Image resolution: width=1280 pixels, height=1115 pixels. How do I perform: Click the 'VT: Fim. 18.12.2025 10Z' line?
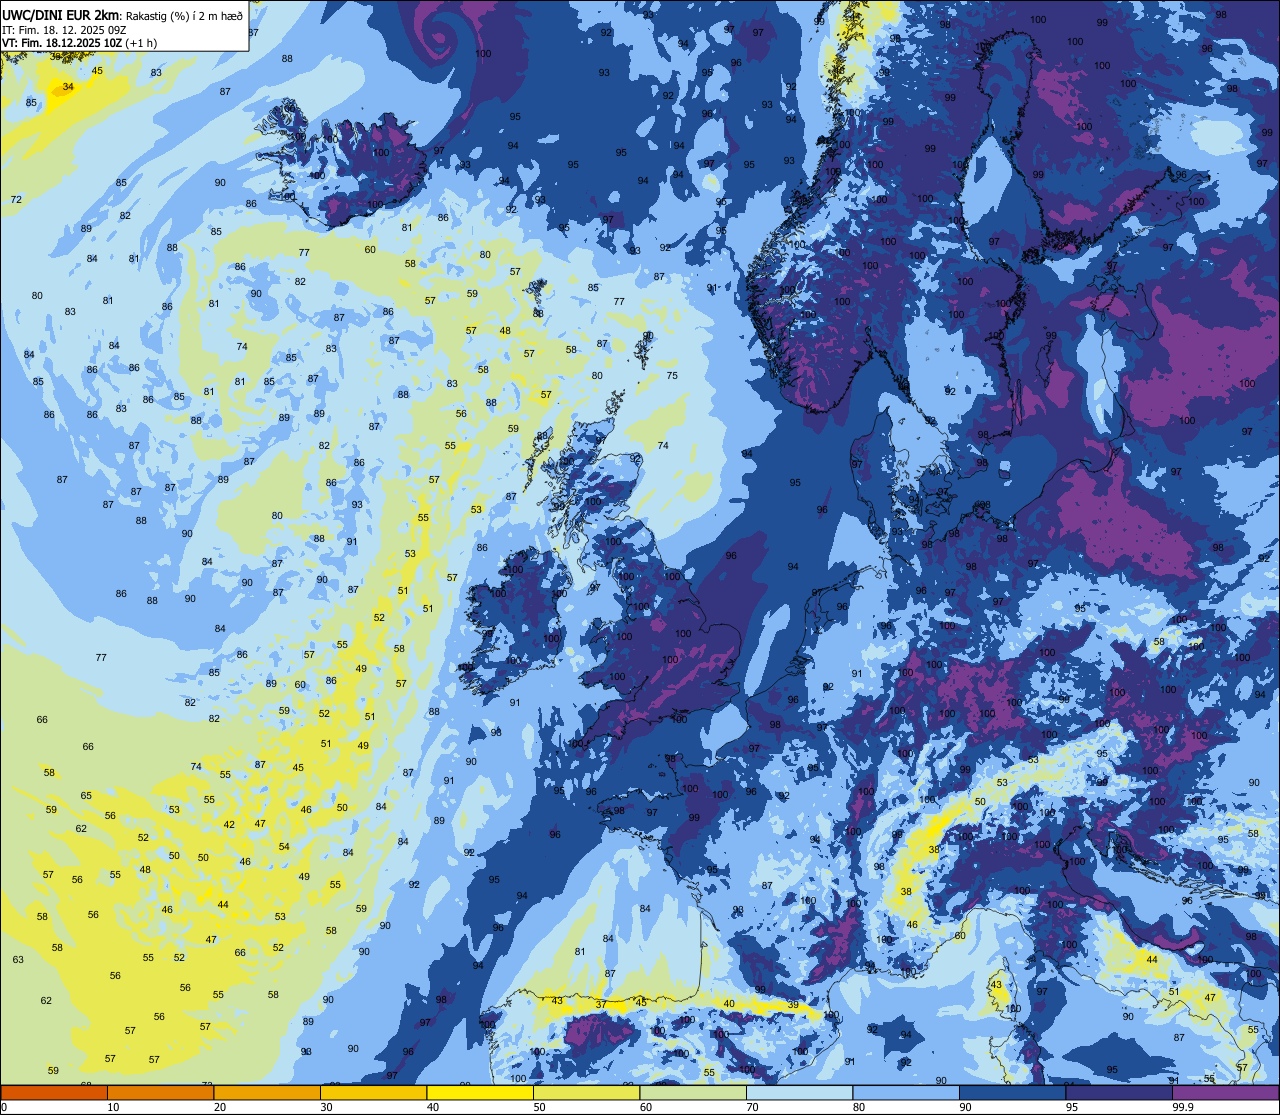click(63, 43)
